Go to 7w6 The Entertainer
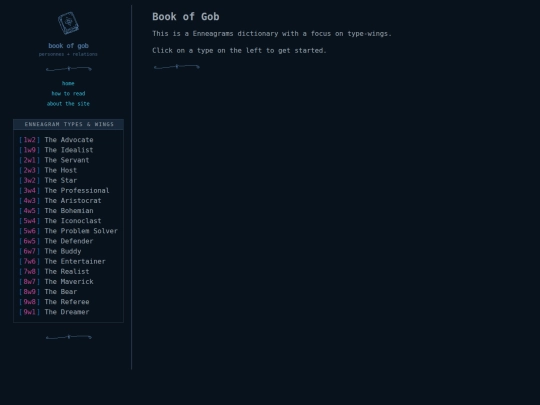 62,261
